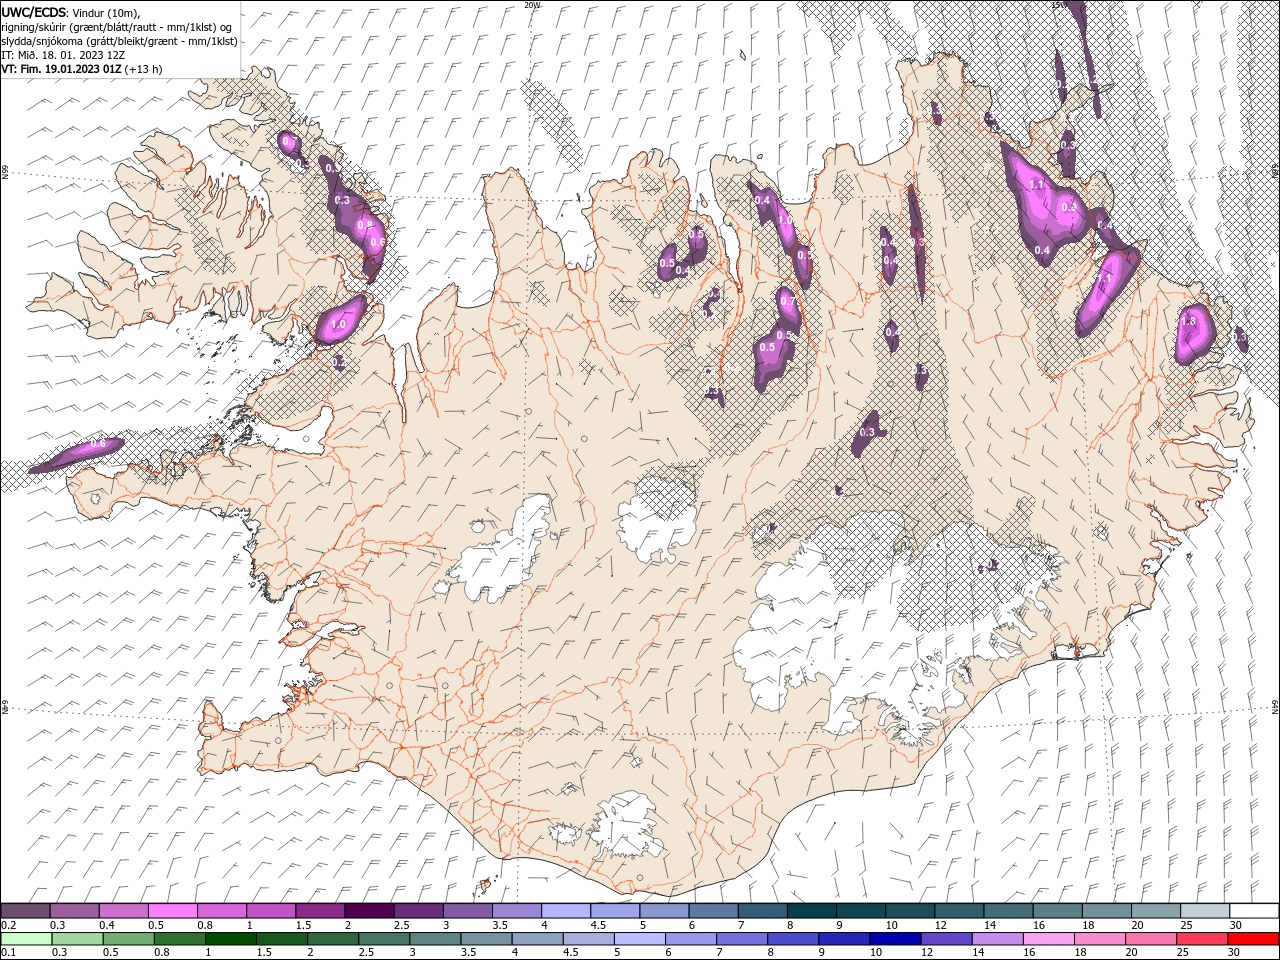The height and width of the screenshot is (960, 1280).
Task: Click the upper legend swatch labeled 0.2
Action: (25, 911)
